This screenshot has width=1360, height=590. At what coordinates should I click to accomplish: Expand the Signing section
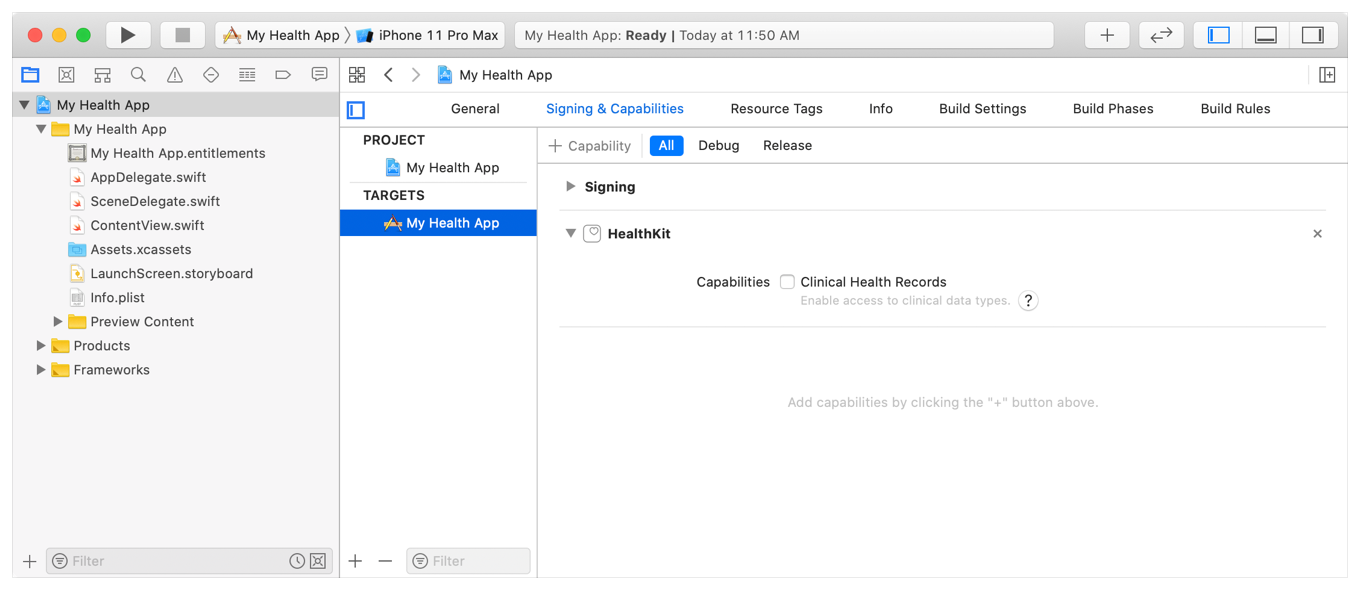click(571, 187)
